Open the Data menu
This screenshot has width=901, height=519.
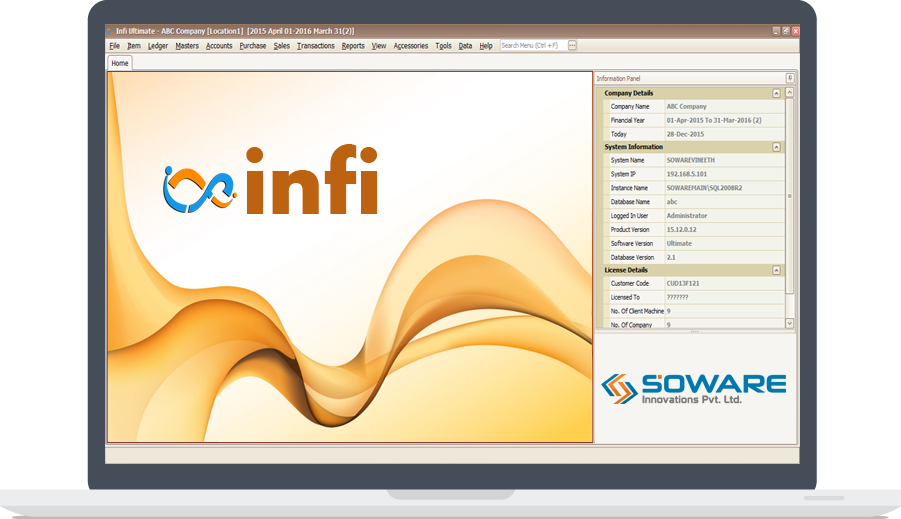[465, 46]
